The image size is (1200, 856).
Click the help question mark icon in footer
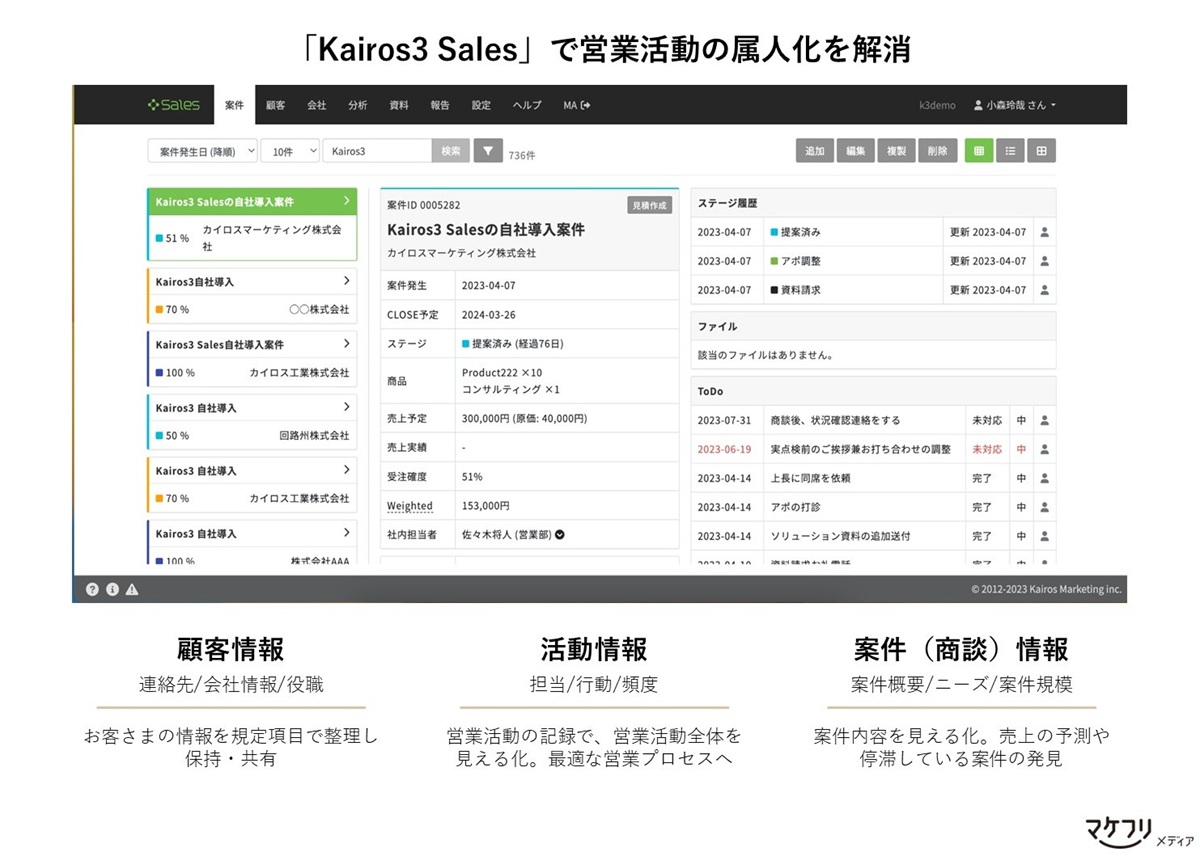click(x=92, y=589)
